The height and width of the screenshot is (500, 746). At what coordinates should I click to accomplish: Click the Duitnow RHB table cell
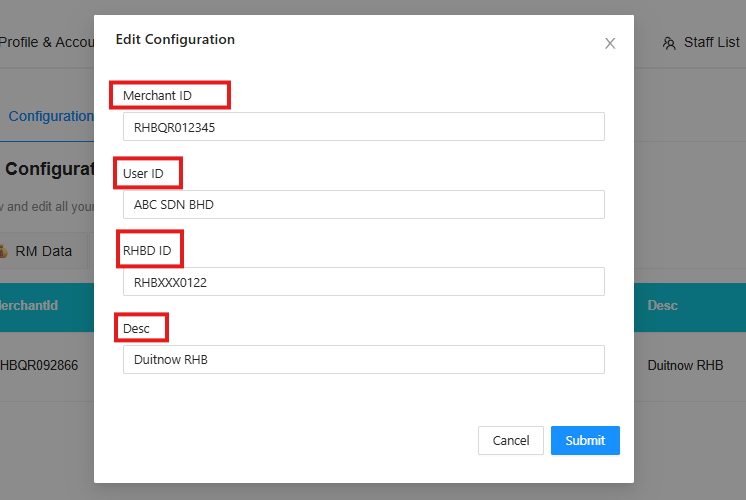[x=685, y=365]
